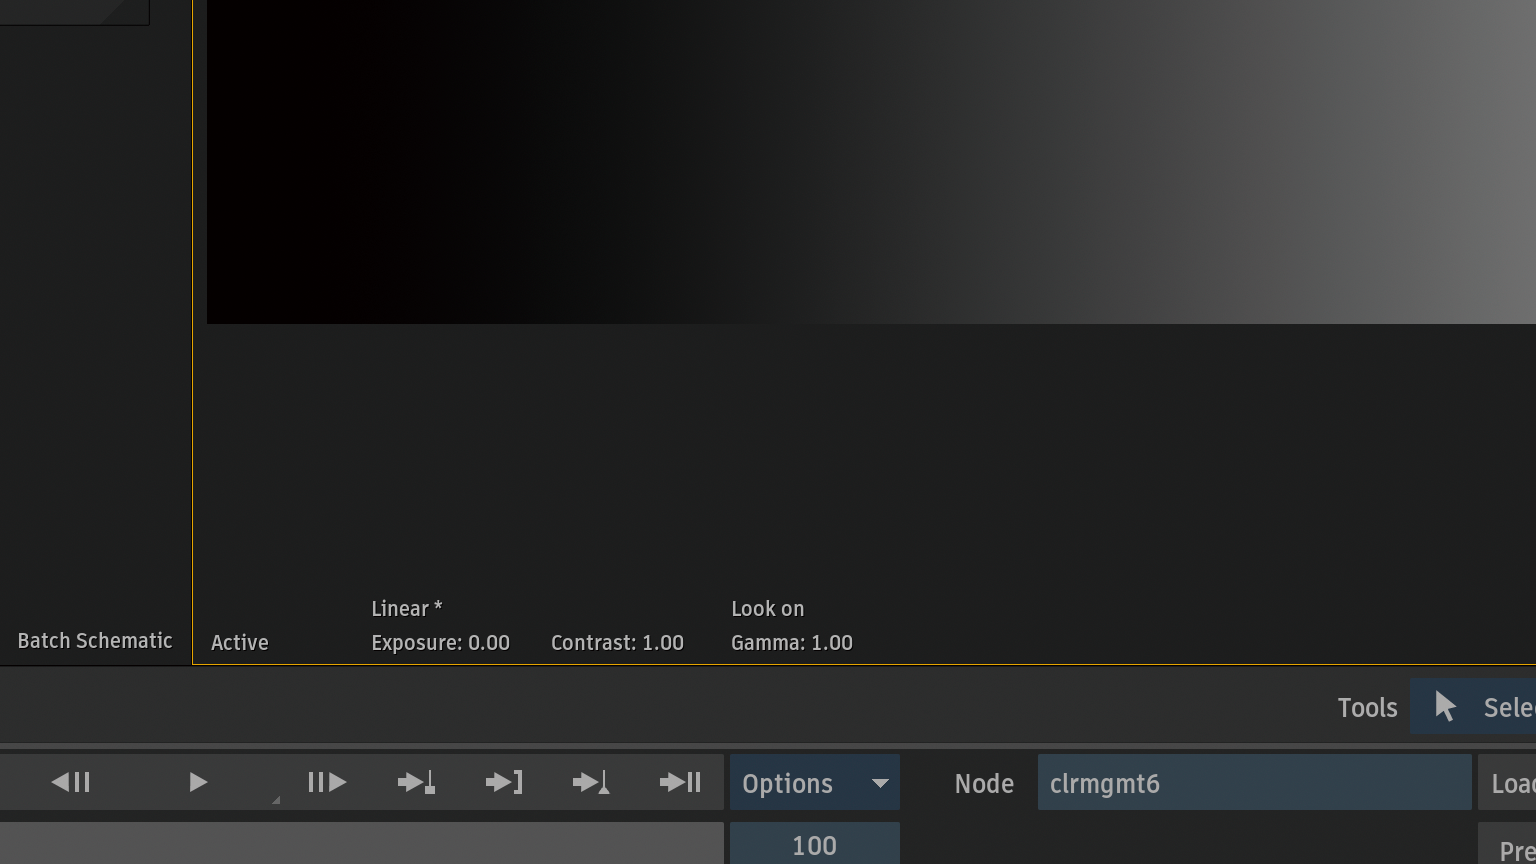The image size is (1536, 864).
Task: Click arrow-to-square-marker transport icon
Action: (x=416, y=782)
